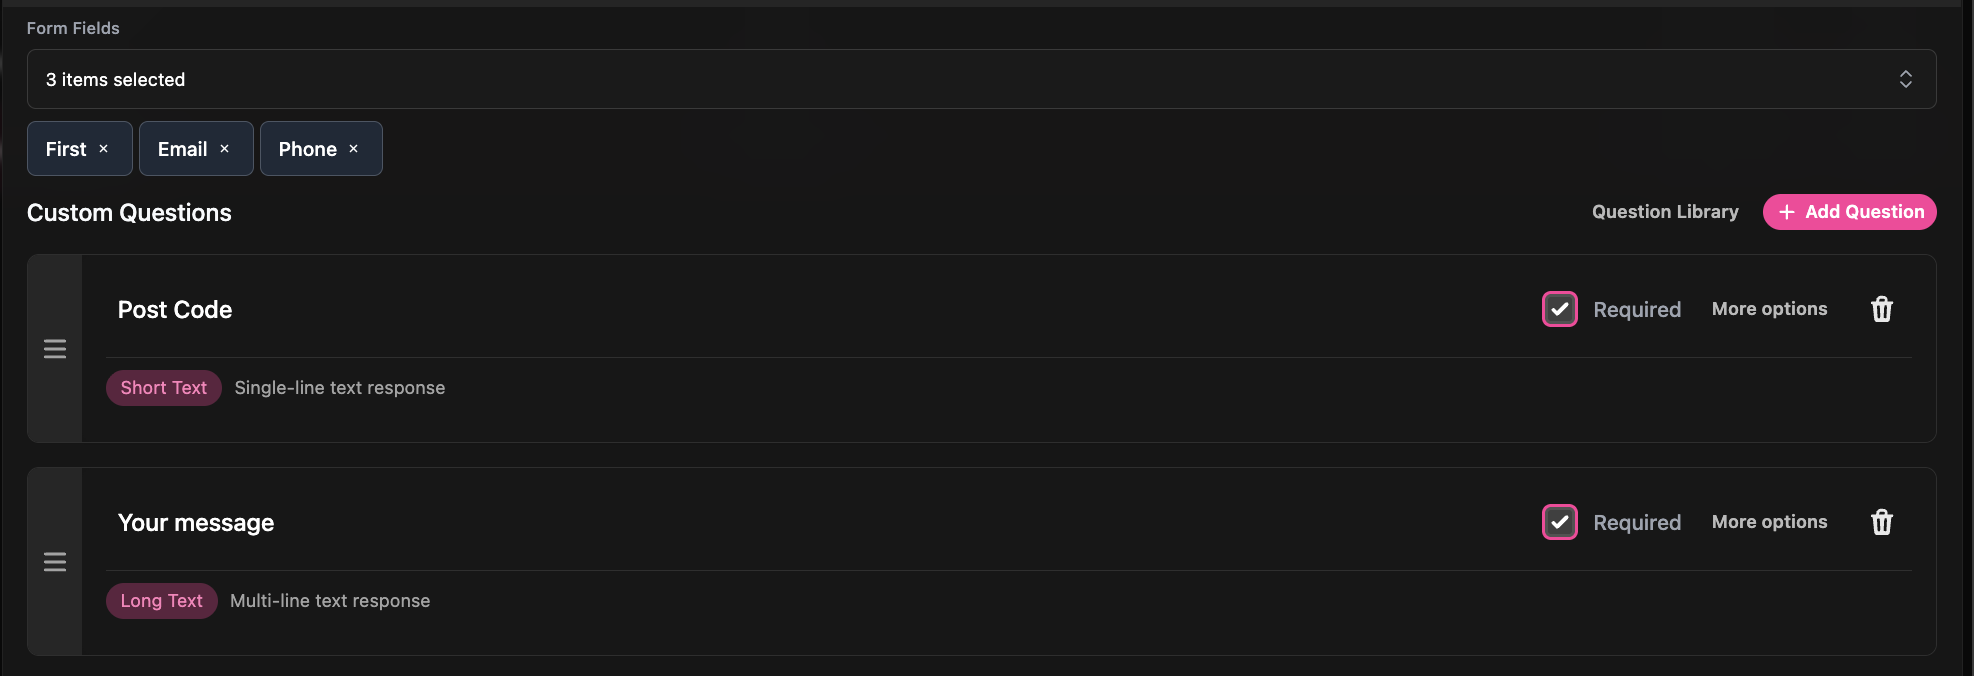The height and width of the screenshot is (676, 1974).
Task: Open the Form Fields selection dropdown
Action: point(980,79)
